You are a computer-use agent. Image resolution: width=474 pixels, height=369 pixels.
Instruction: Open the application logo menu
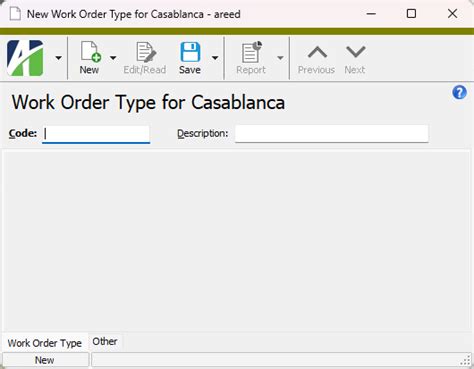(25, 58)
